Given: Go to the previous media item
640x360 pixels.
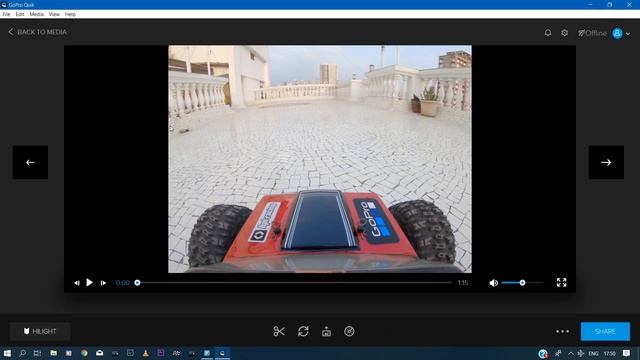Looking at the screenshot, I should tap(30, 162).
